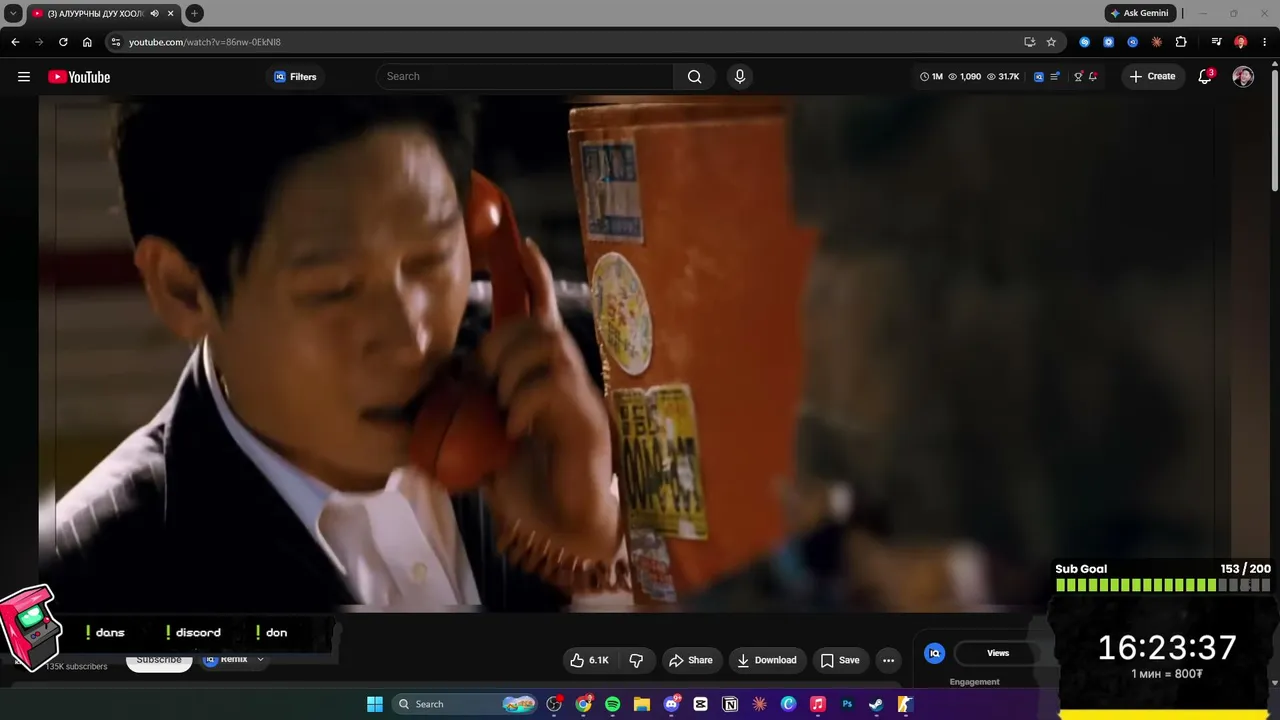
Task: Open the orange starburst Claude extension
Action: pos(1157,42)
